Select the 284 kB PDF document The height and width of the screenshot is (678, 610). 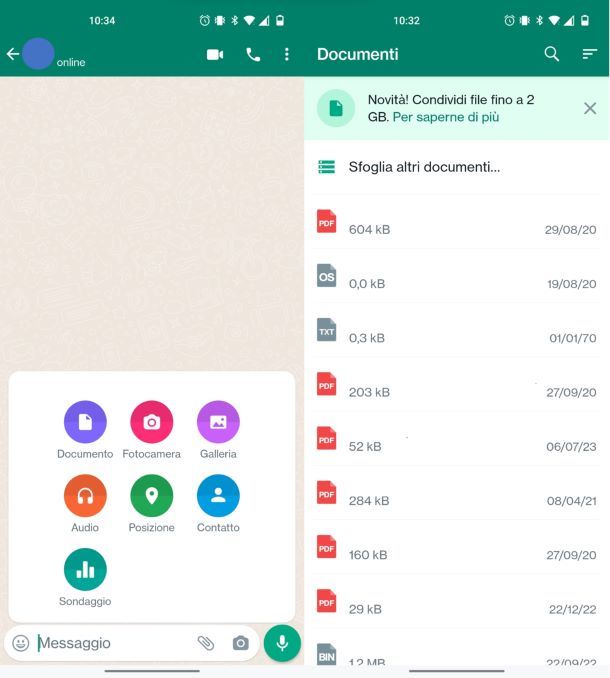(457, 494)
